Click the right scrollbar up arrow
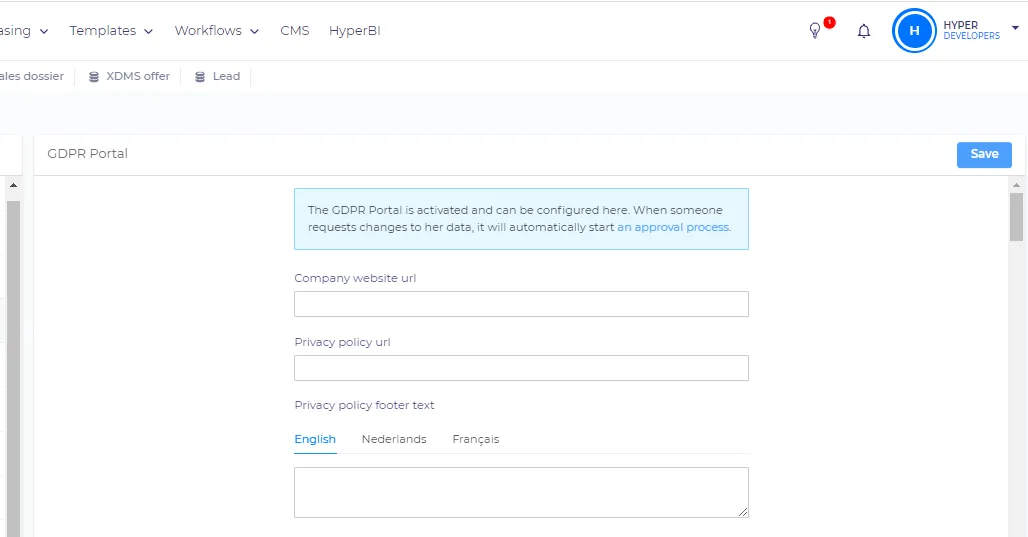The height and width of the screenshot is (537, 1028). 1016,186
